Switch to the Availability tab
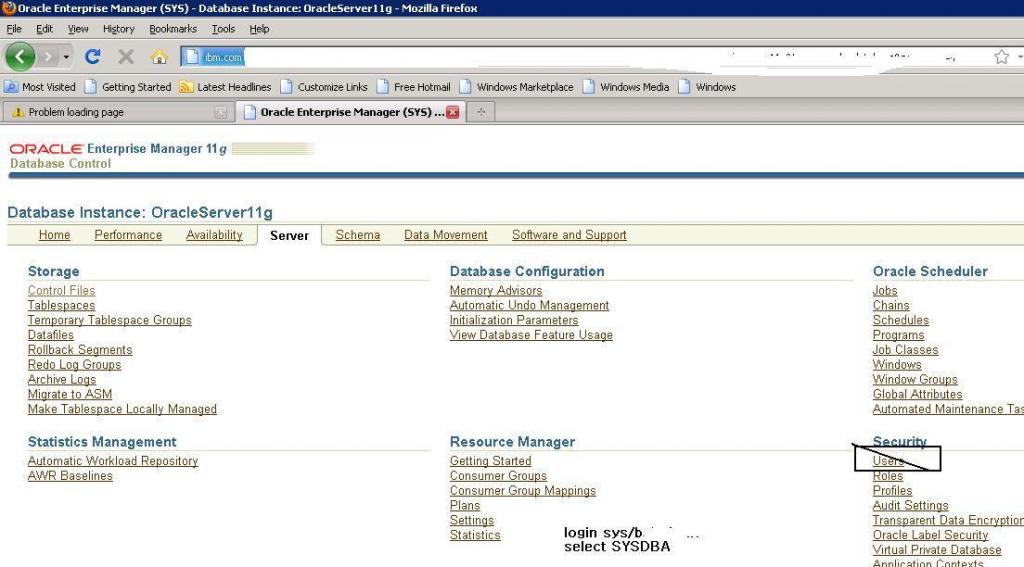Viewport: 1024px width, 567px height. [214, 235]
